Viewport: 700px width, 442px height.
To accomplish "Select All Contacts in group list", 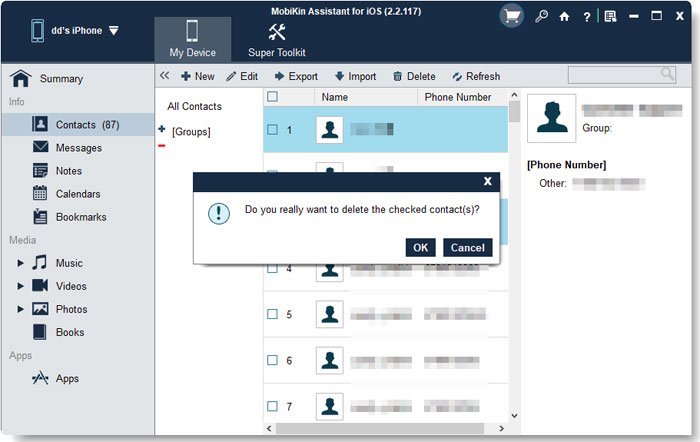I will [195, 106].
